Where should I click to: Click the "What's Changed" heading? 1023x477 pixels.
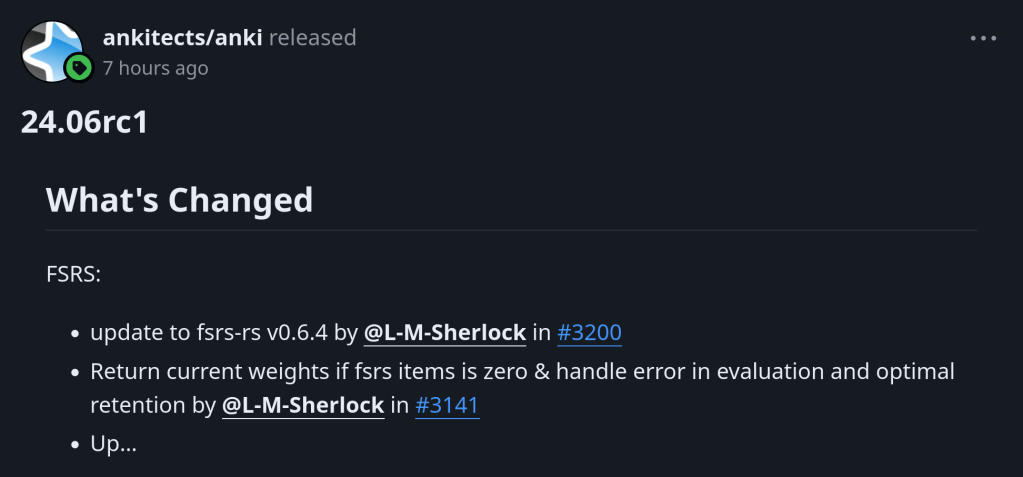180,200
